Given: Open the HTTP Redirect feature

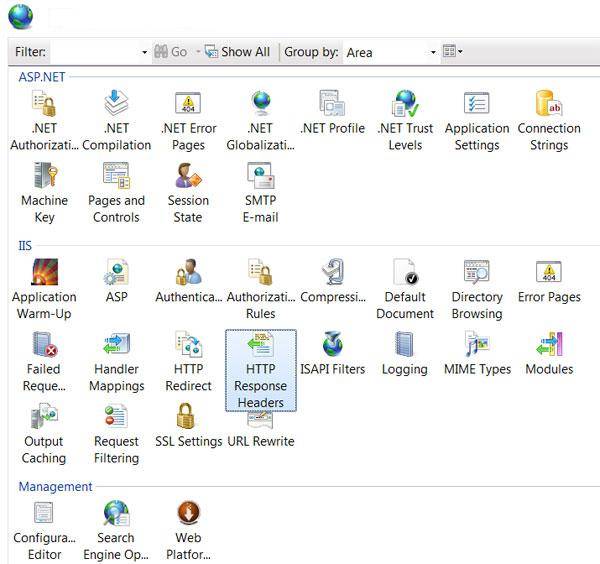Looking at the screenshot, I should [188, 362].
